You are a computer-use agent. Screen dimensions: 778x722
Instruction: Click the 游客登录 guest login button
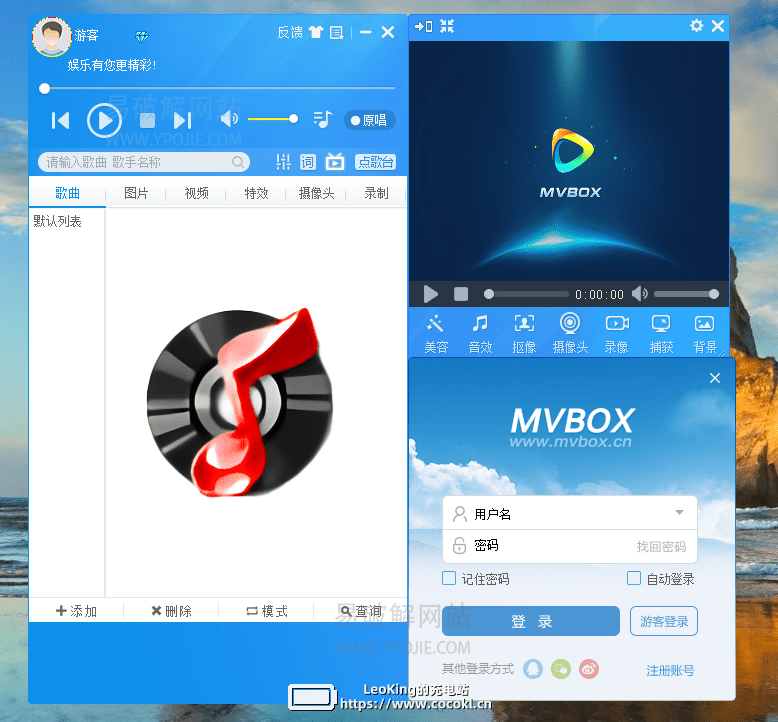click(x=664, y=621)
